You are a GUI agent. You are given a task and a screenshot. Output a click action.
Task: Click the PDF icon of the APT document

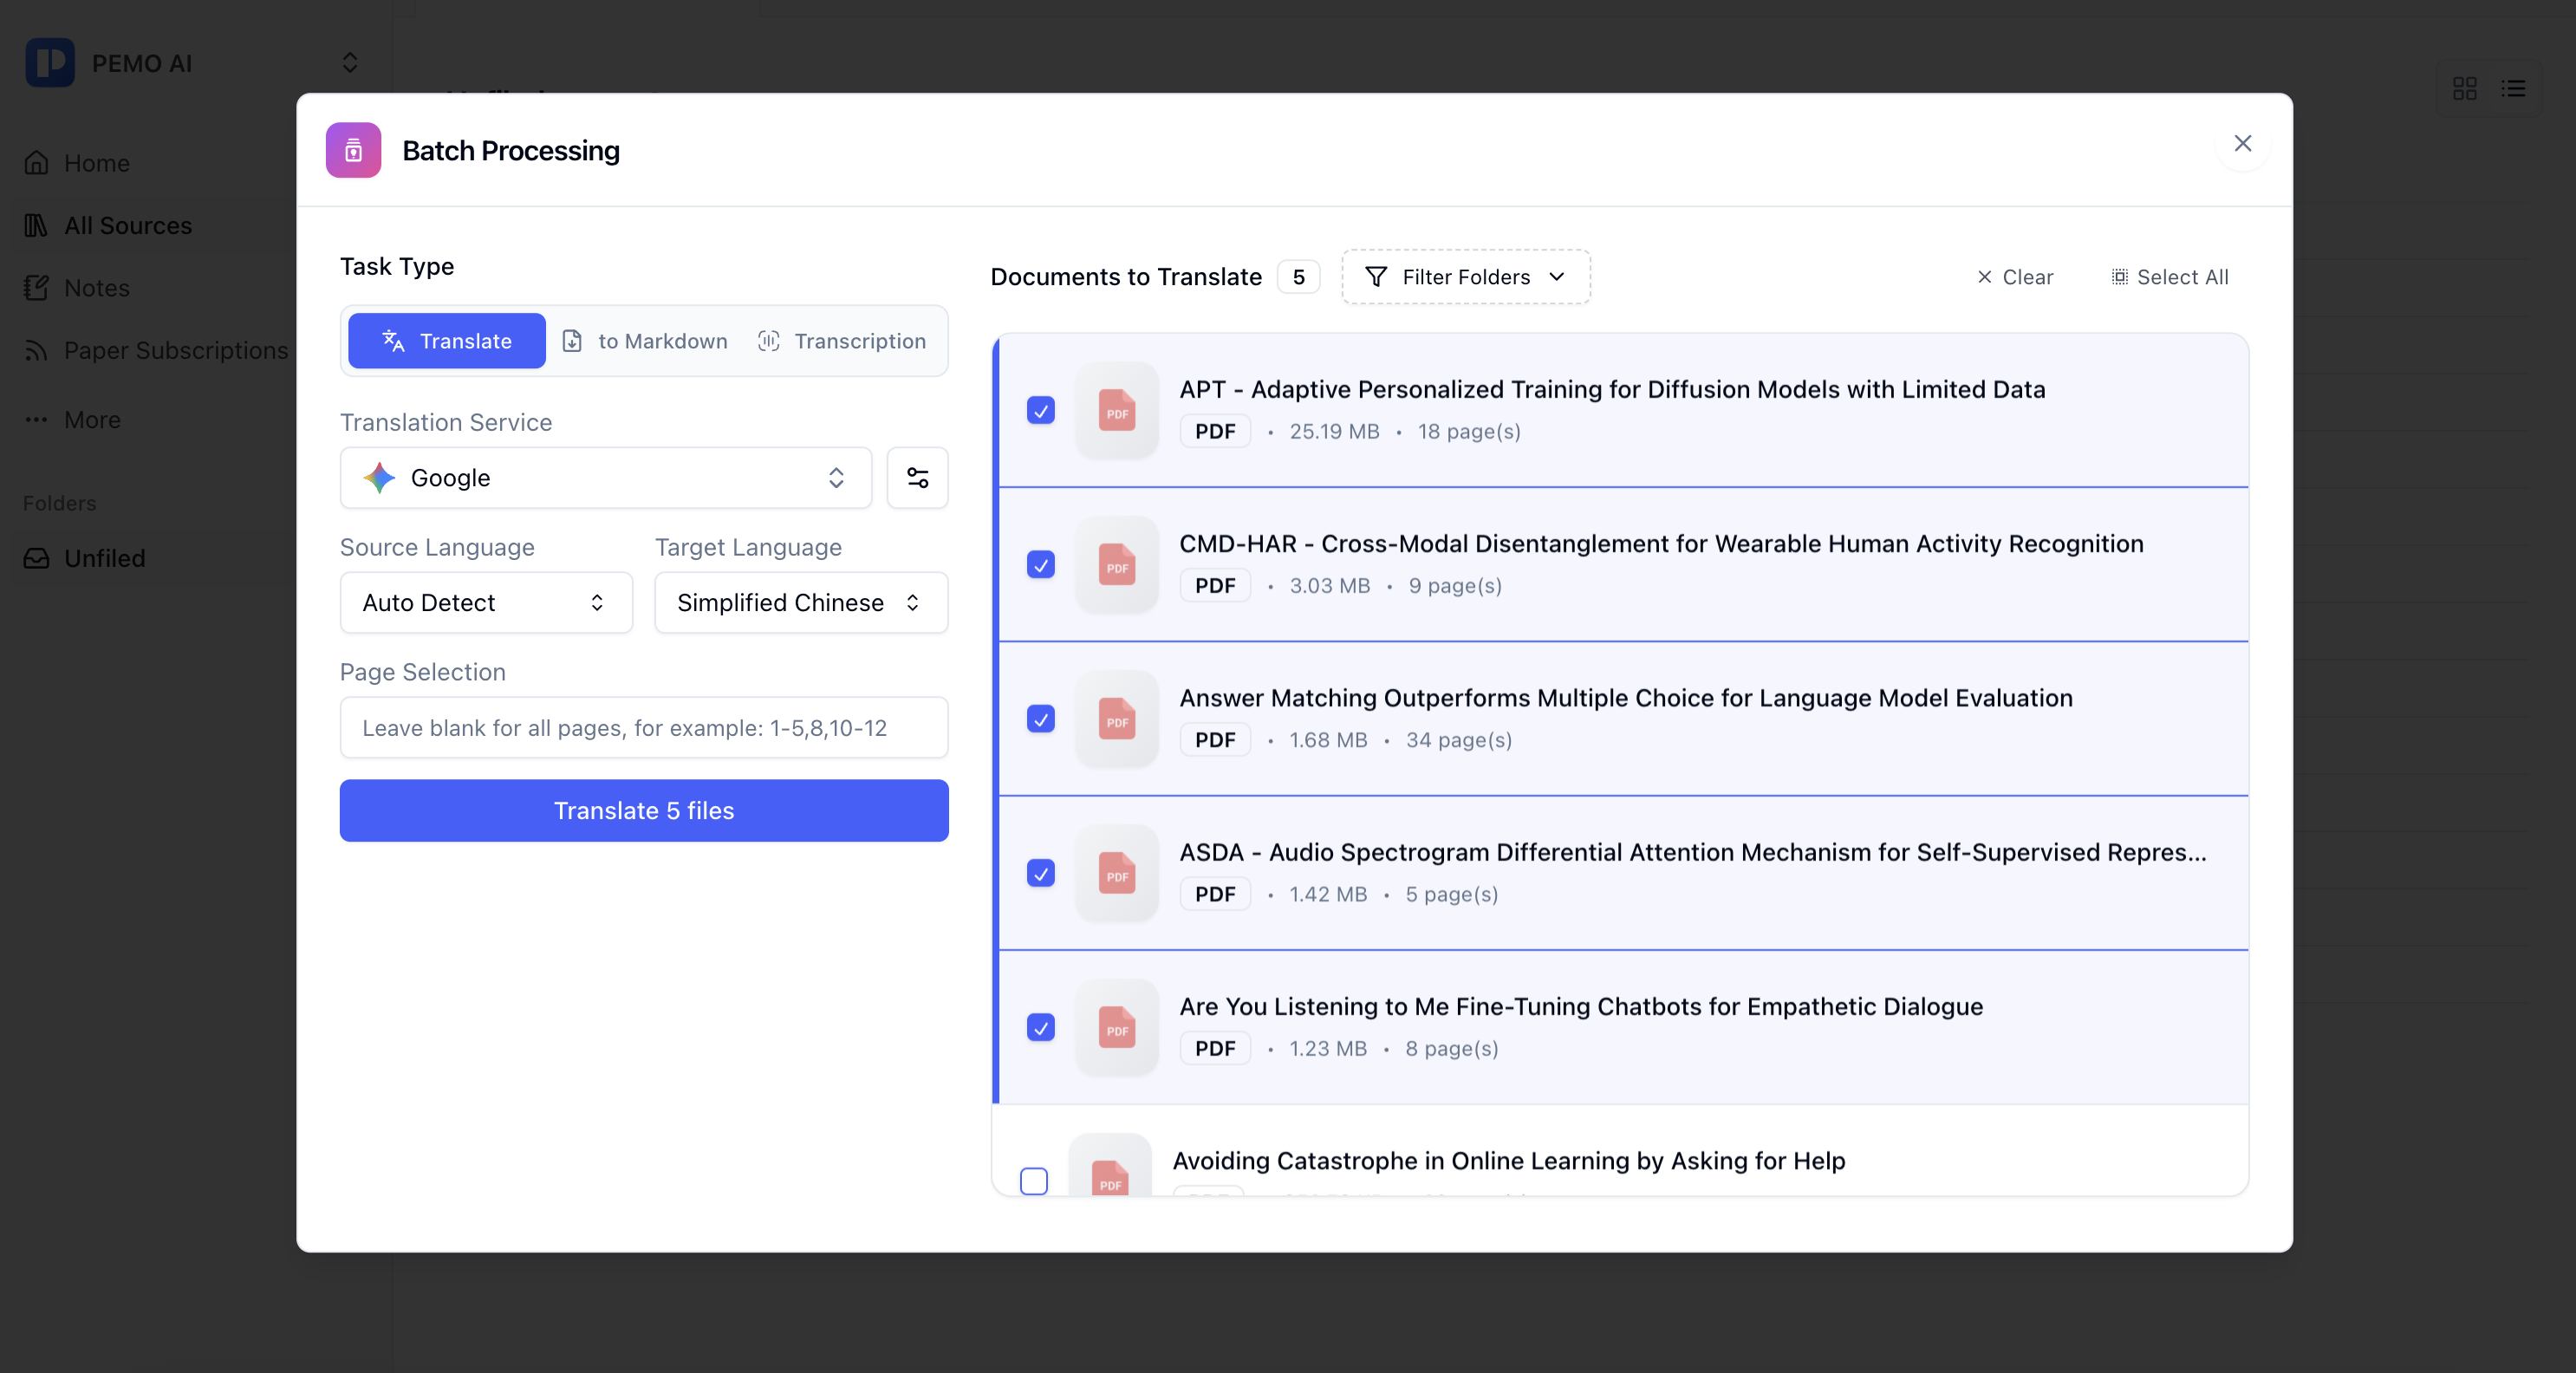[1117, 410]
